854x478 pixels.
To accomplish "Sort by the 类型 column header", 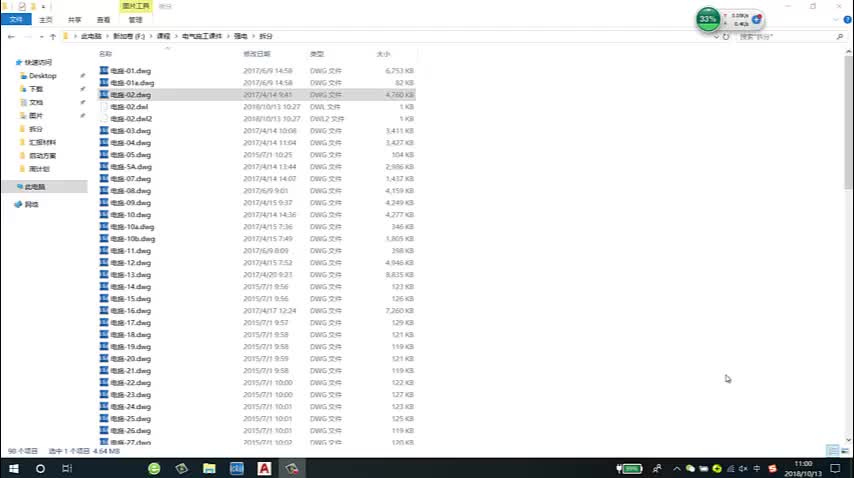I will (x=316, y=54).
